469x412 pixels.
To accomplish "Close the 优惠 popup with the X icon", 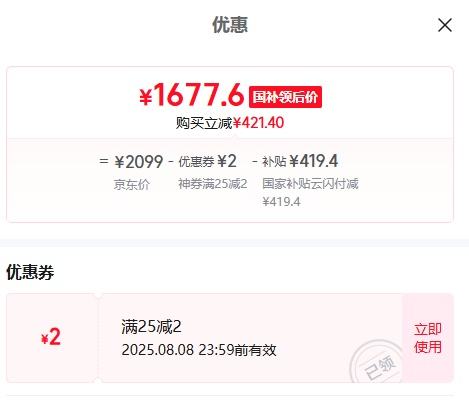I will click(x=445, y=25).
